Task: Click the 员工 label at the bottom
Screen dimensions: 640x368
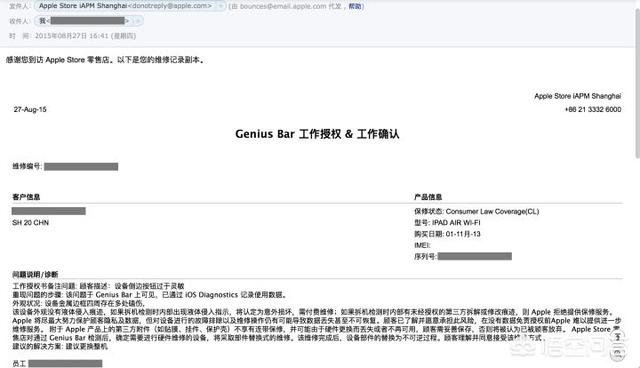Action: [19, 364]
